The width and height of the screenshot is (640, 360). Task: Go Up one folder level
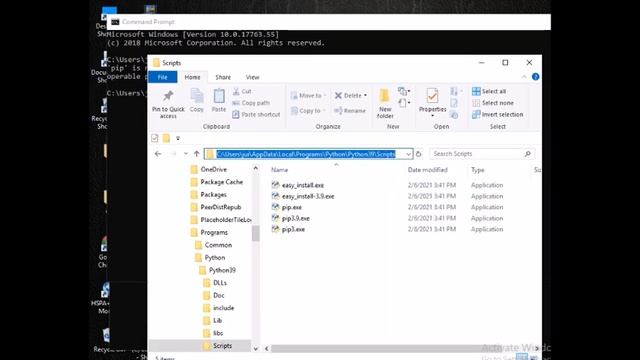[x=197, y=154]
